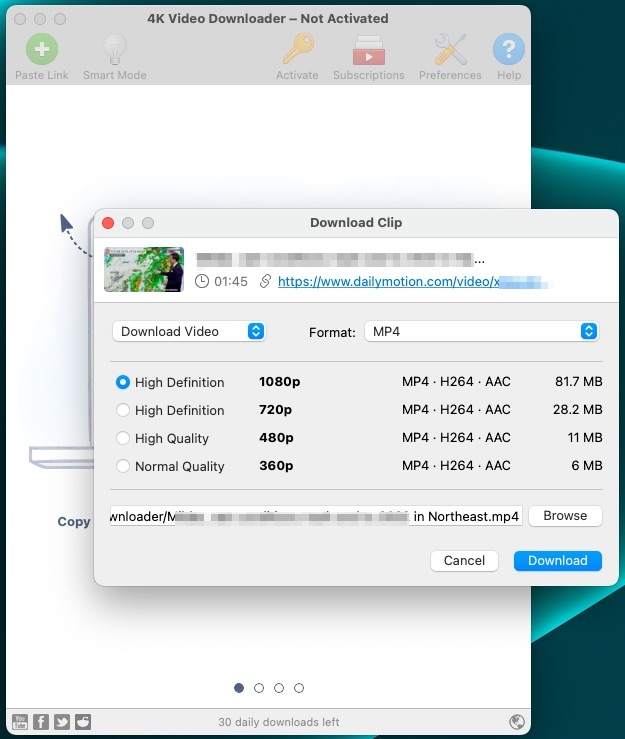The height and width of the screenshot is (739, 625).
Task: Click the bold 1080p resolution label
Action: point(280,381)
